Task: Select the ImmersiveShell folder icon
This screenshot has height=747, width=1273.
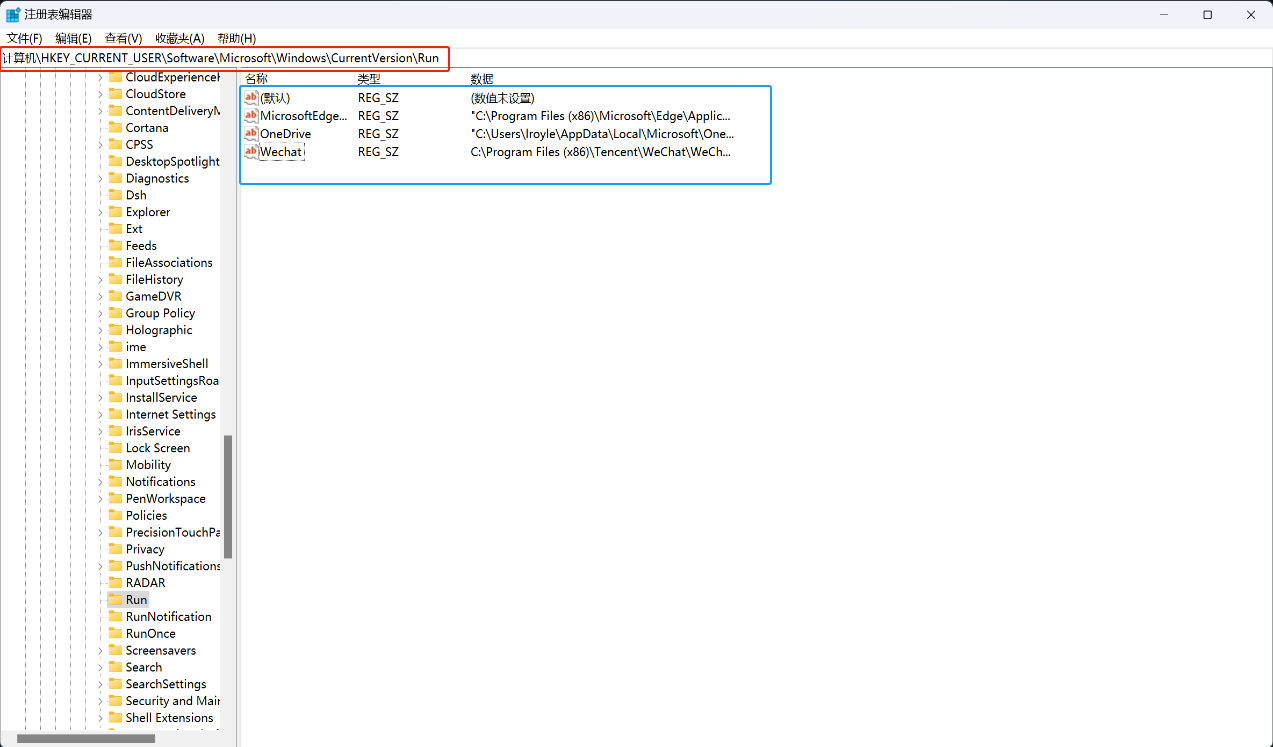Action: [x=115, y=364]
